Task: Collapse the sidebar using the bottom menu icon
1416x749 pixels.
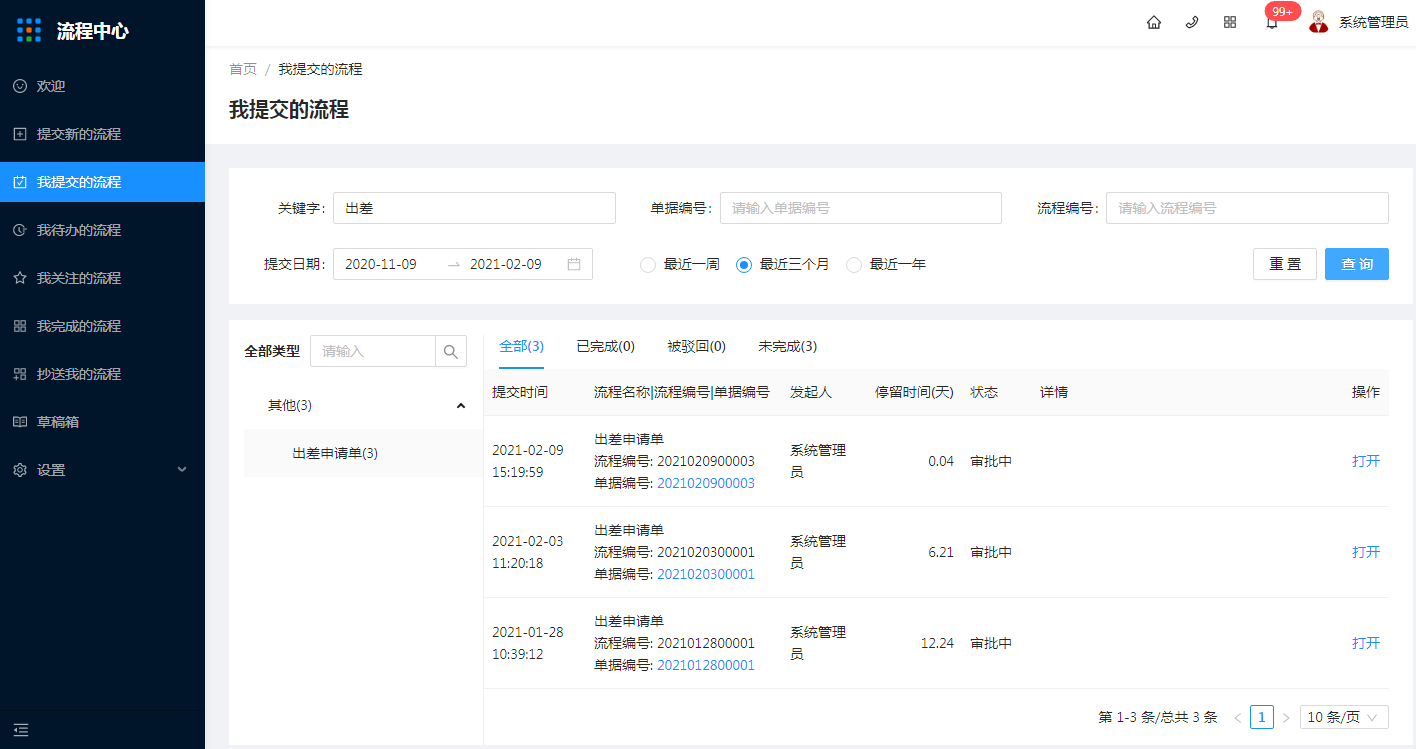Action: (x=21, y=730)
